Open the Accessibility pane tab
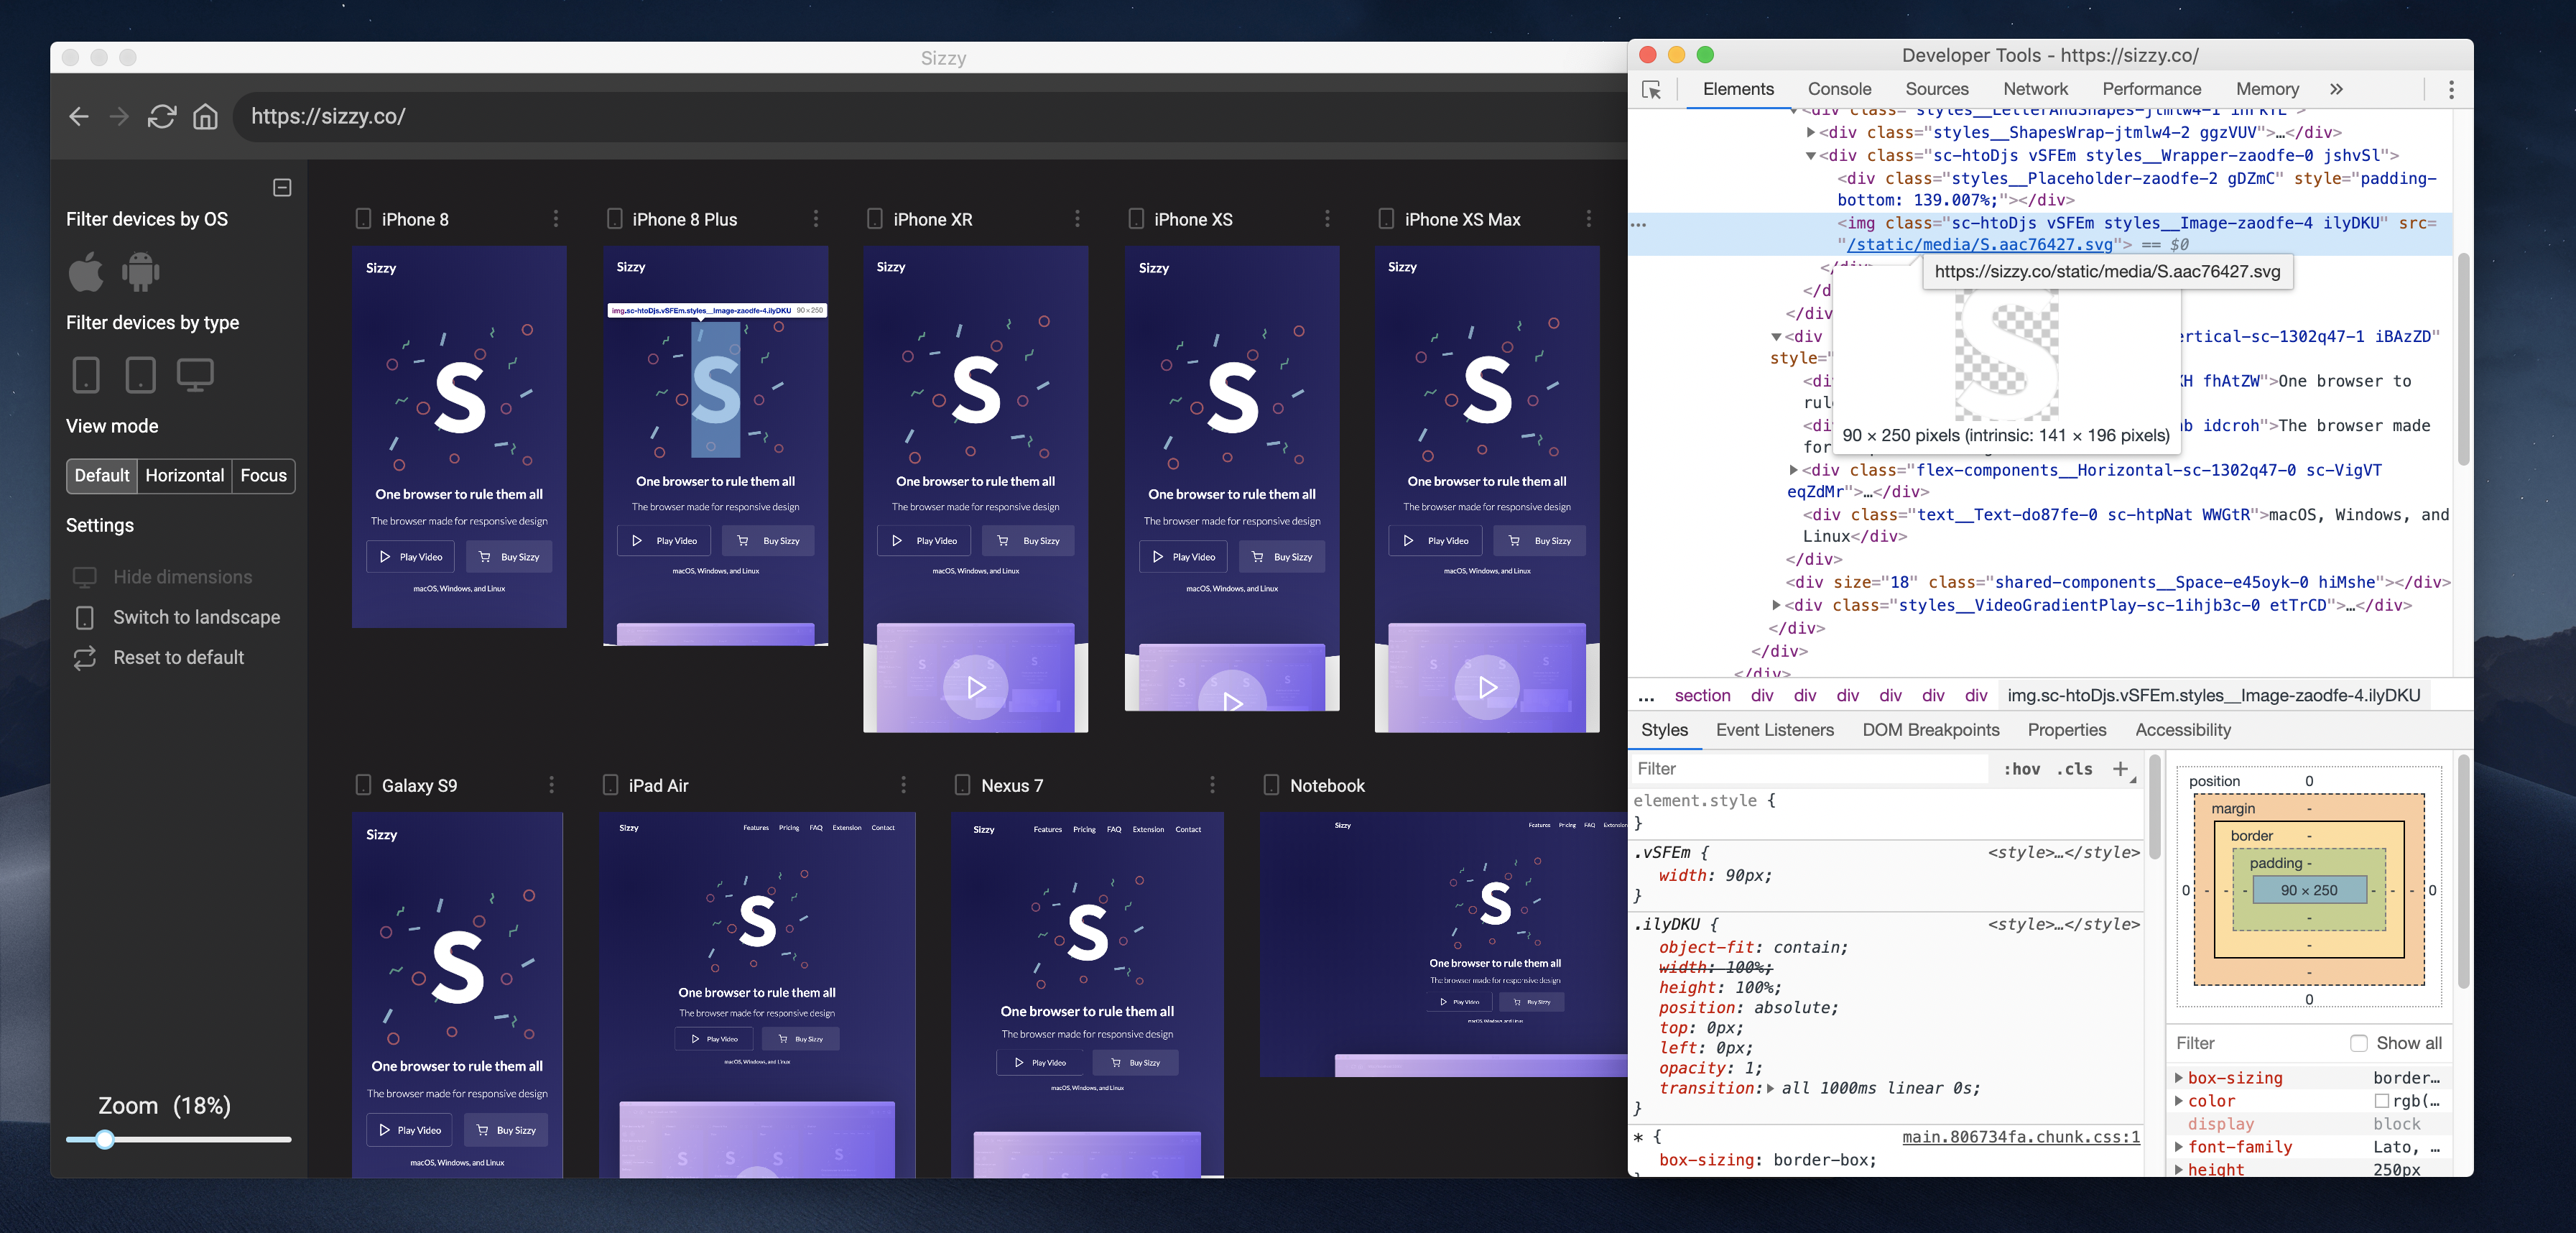 2183,730
